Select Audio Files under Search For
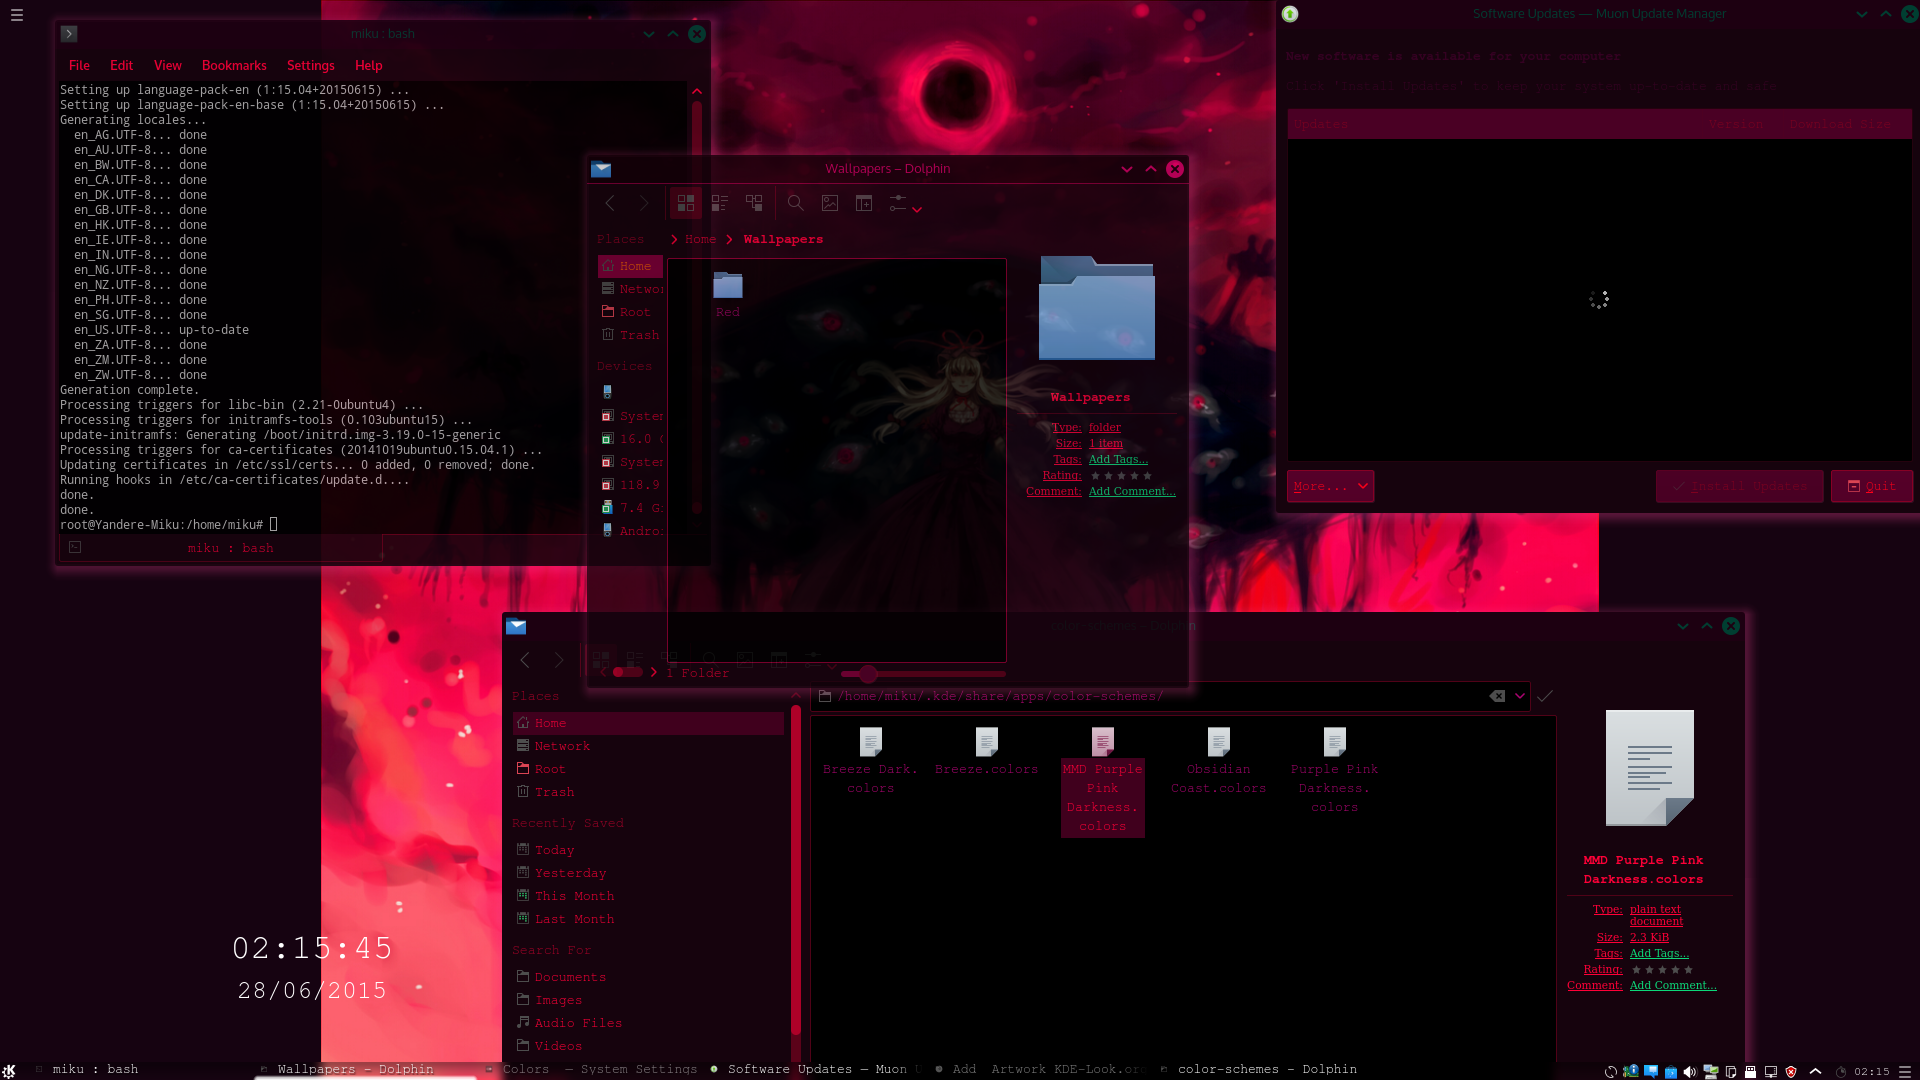Image resolution: width=1920 pixels, height=1080 pixels. pos(648,1023)
